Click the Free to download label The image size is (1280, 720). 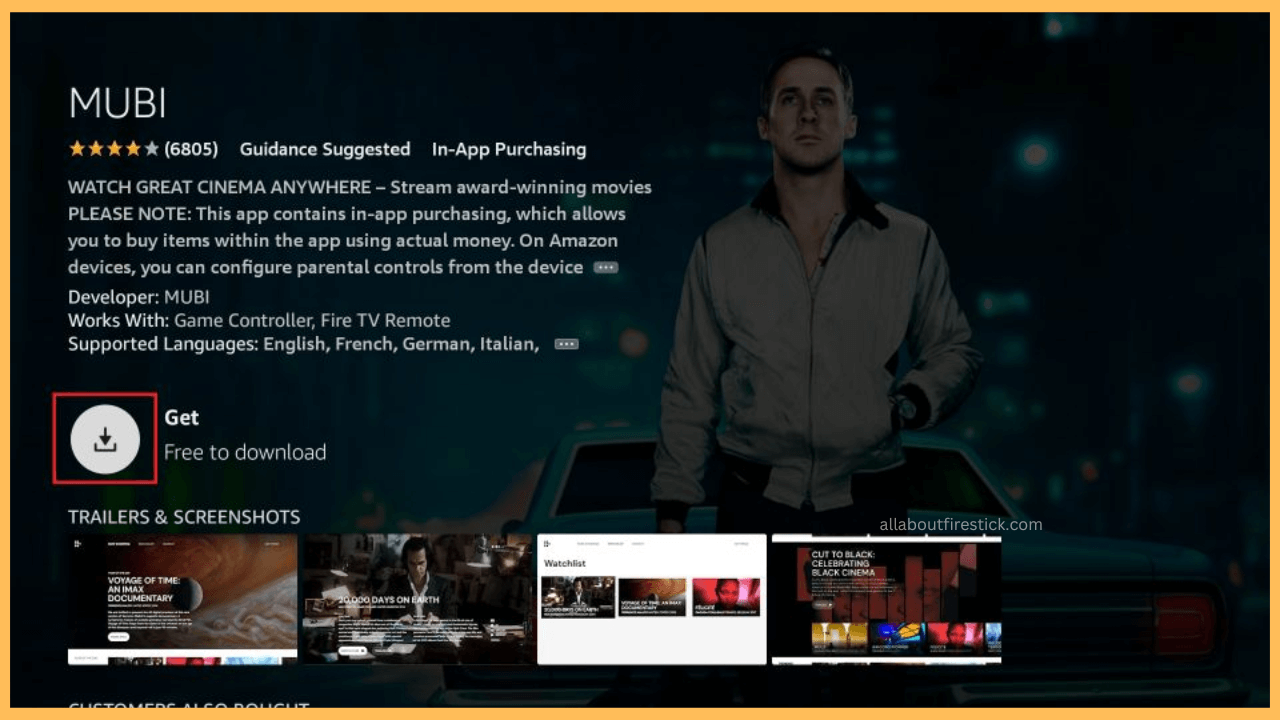point(245,452)
